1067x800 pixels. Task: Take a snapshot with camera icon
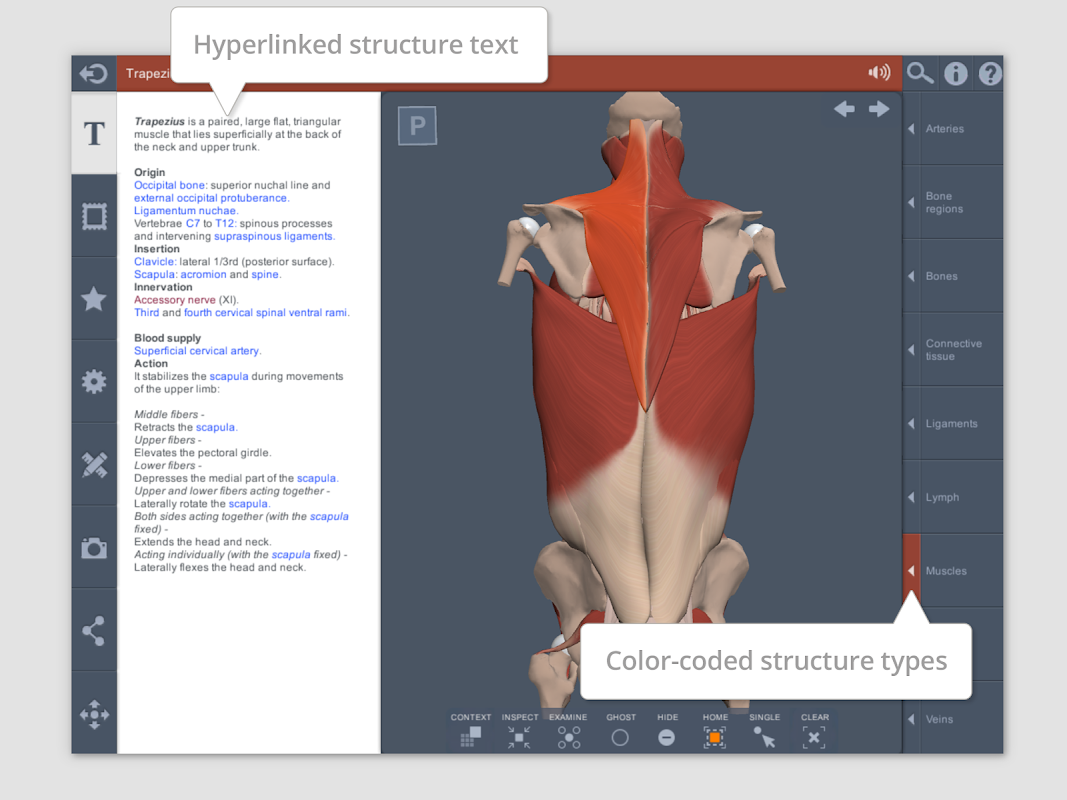[94, 548]
